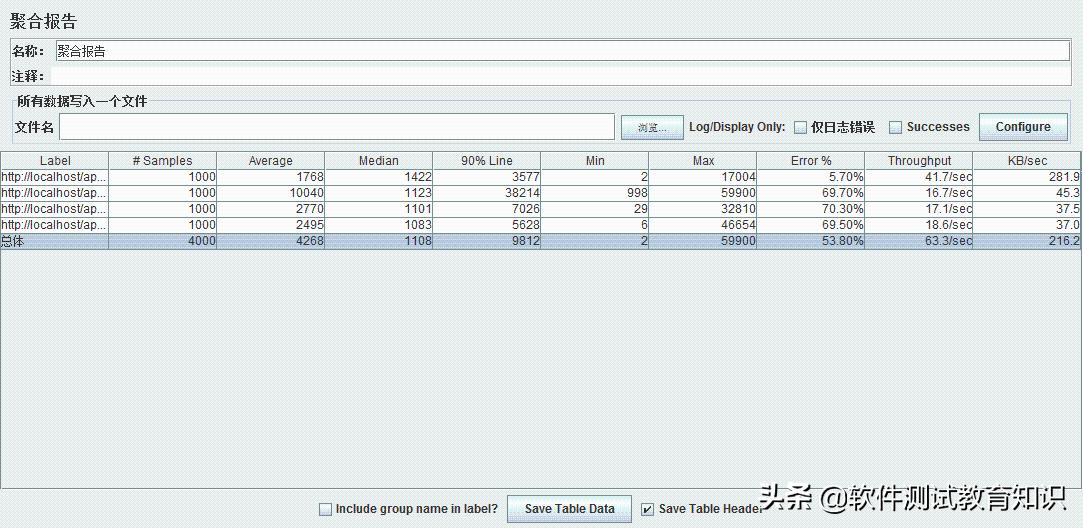Click the KB/sec column header

[1027, 161]
